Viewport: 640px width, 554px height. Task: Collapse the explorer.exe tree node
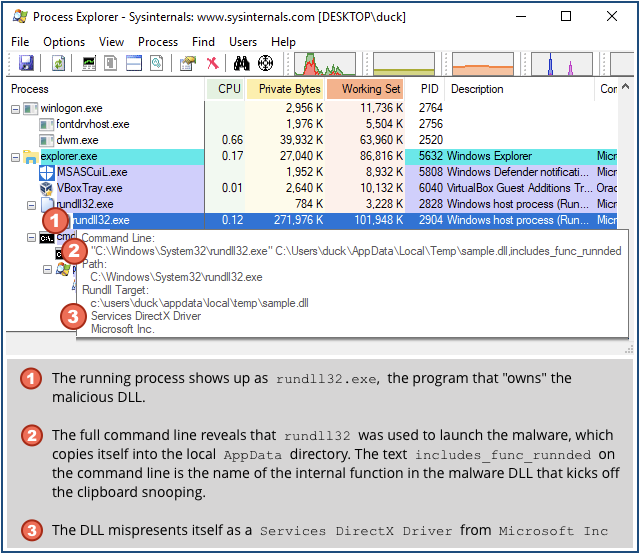[15, 157]
